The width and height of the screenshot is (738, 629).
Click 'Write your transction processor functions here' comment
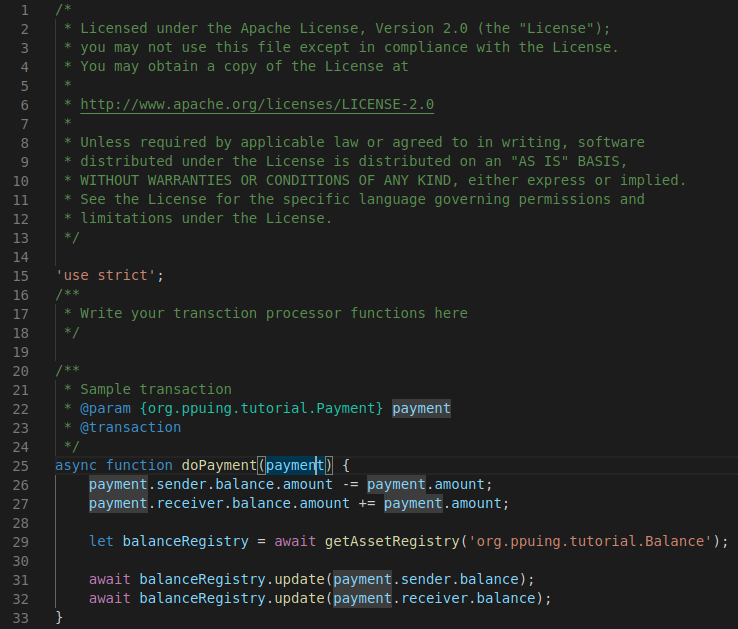[274, 314]
